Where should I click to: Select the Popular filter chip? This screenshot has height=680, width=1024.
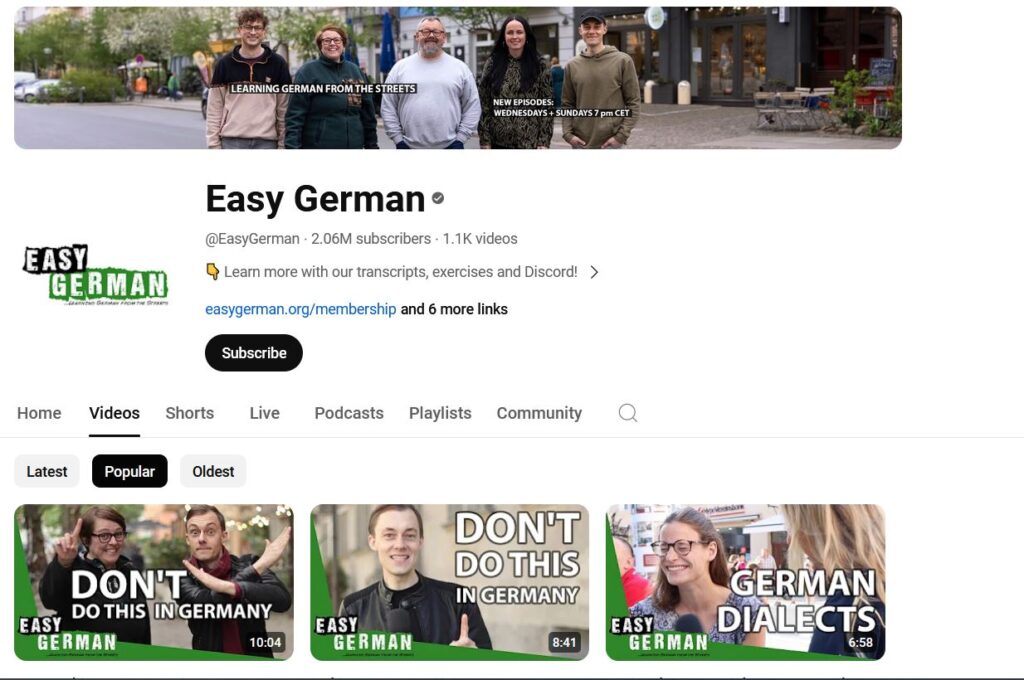tap(129, 470)
